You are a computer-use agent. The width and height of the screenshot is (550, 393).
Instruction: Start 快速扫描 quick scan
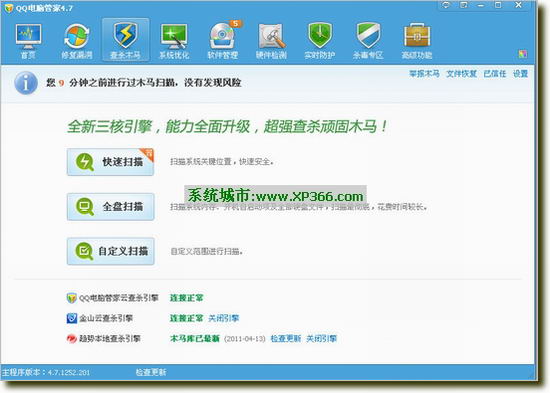(110, 162)
